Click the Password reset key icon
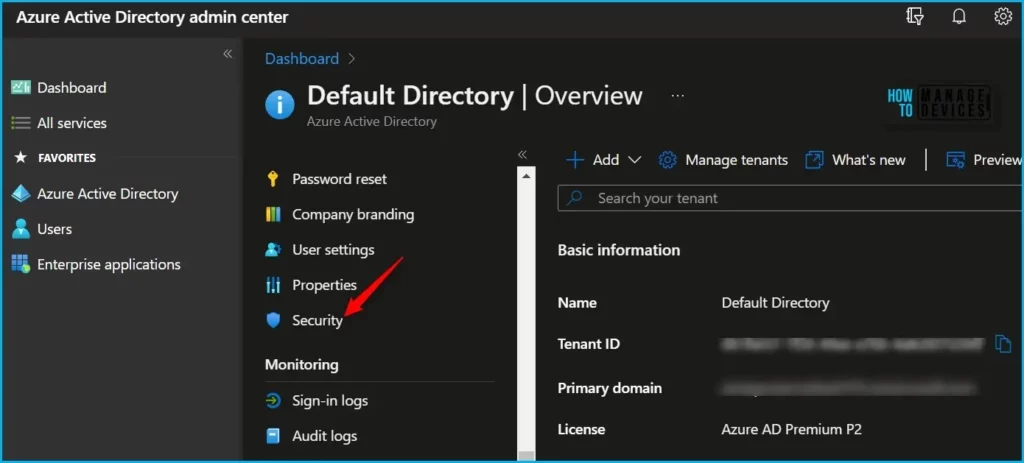1024x463 pixels. tap(273, 179)
